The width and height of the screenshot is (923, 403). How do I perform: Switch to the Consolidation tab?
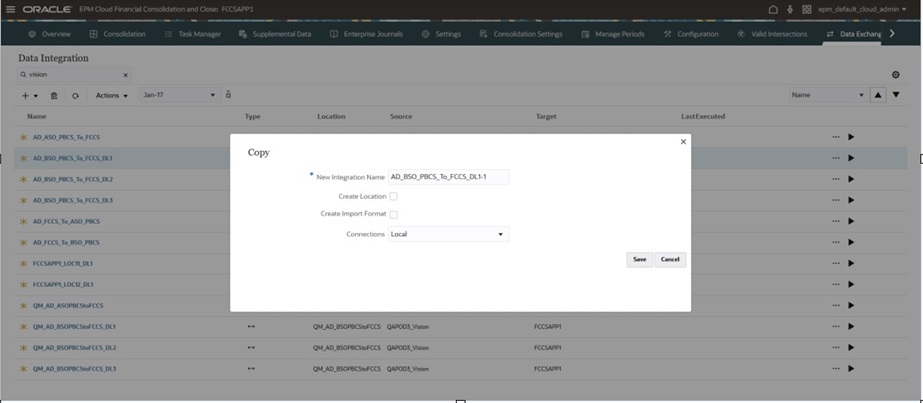click(x=118, y=34)
